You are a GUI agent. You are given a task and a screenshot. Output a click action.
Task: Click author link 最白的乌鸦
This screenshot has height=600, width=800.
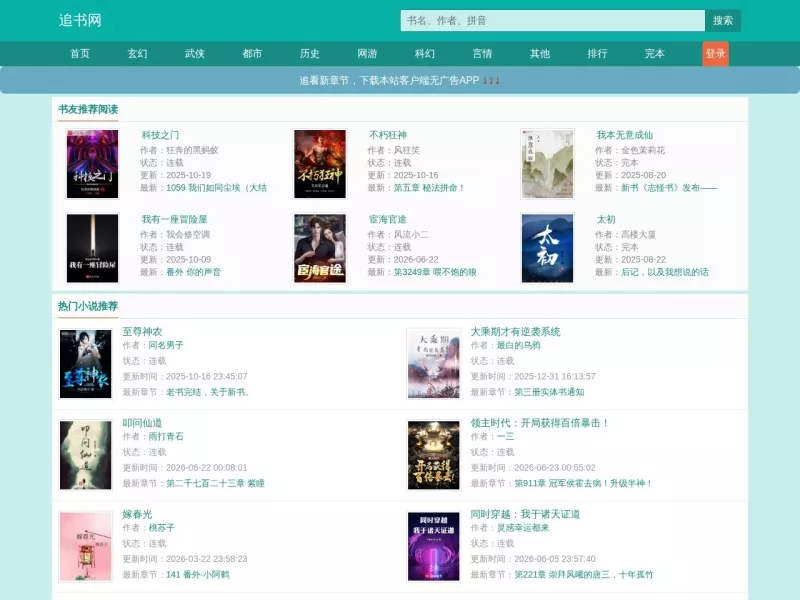pos(518,345)
